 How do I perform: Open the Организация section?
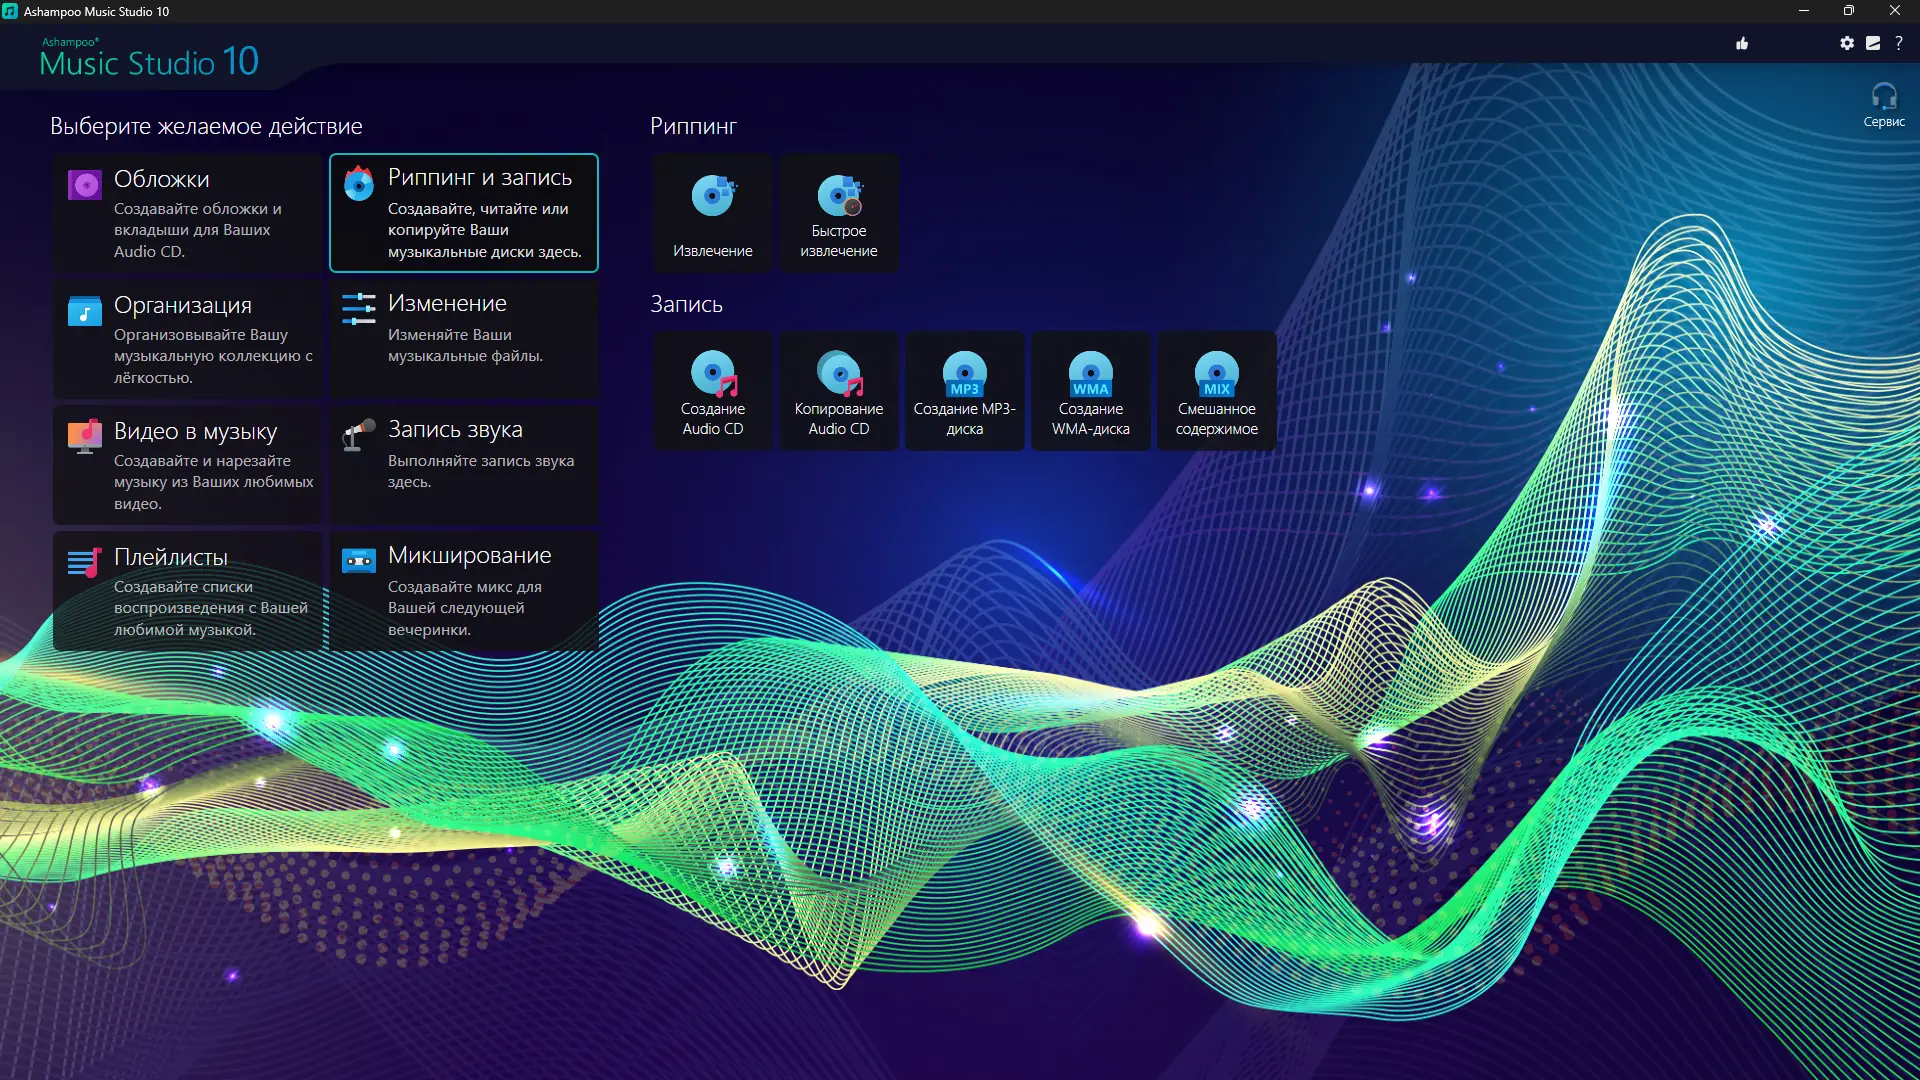click(188, 339)
